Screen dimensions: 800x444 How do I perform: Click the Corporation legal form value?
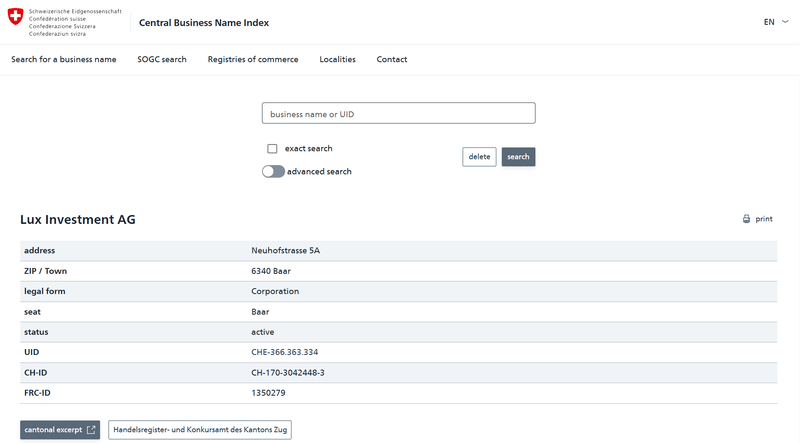coord(275,291)
